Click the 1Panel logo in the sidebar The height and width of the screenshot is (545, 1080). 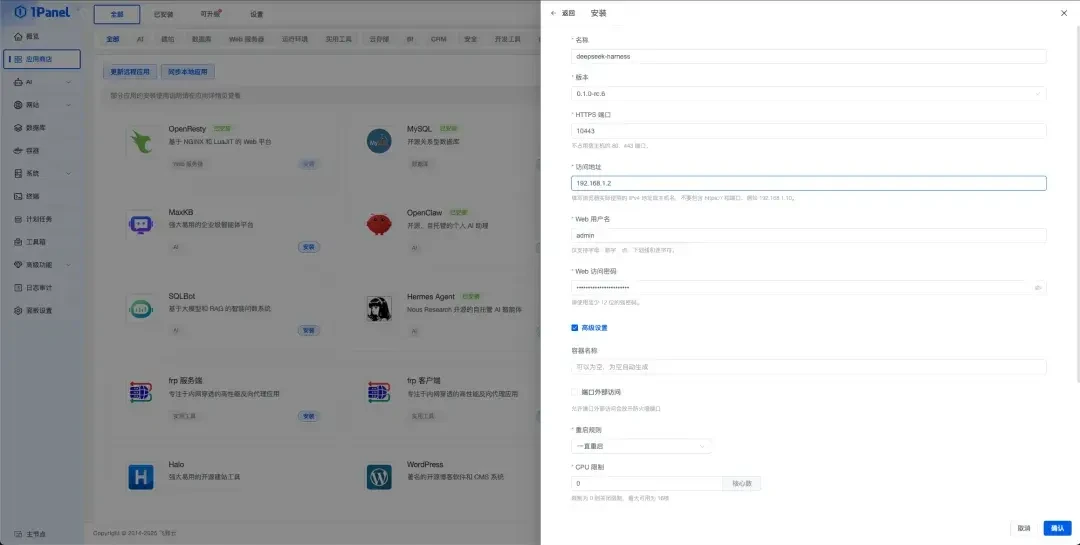pyautogui.click(x=42, y=12)
